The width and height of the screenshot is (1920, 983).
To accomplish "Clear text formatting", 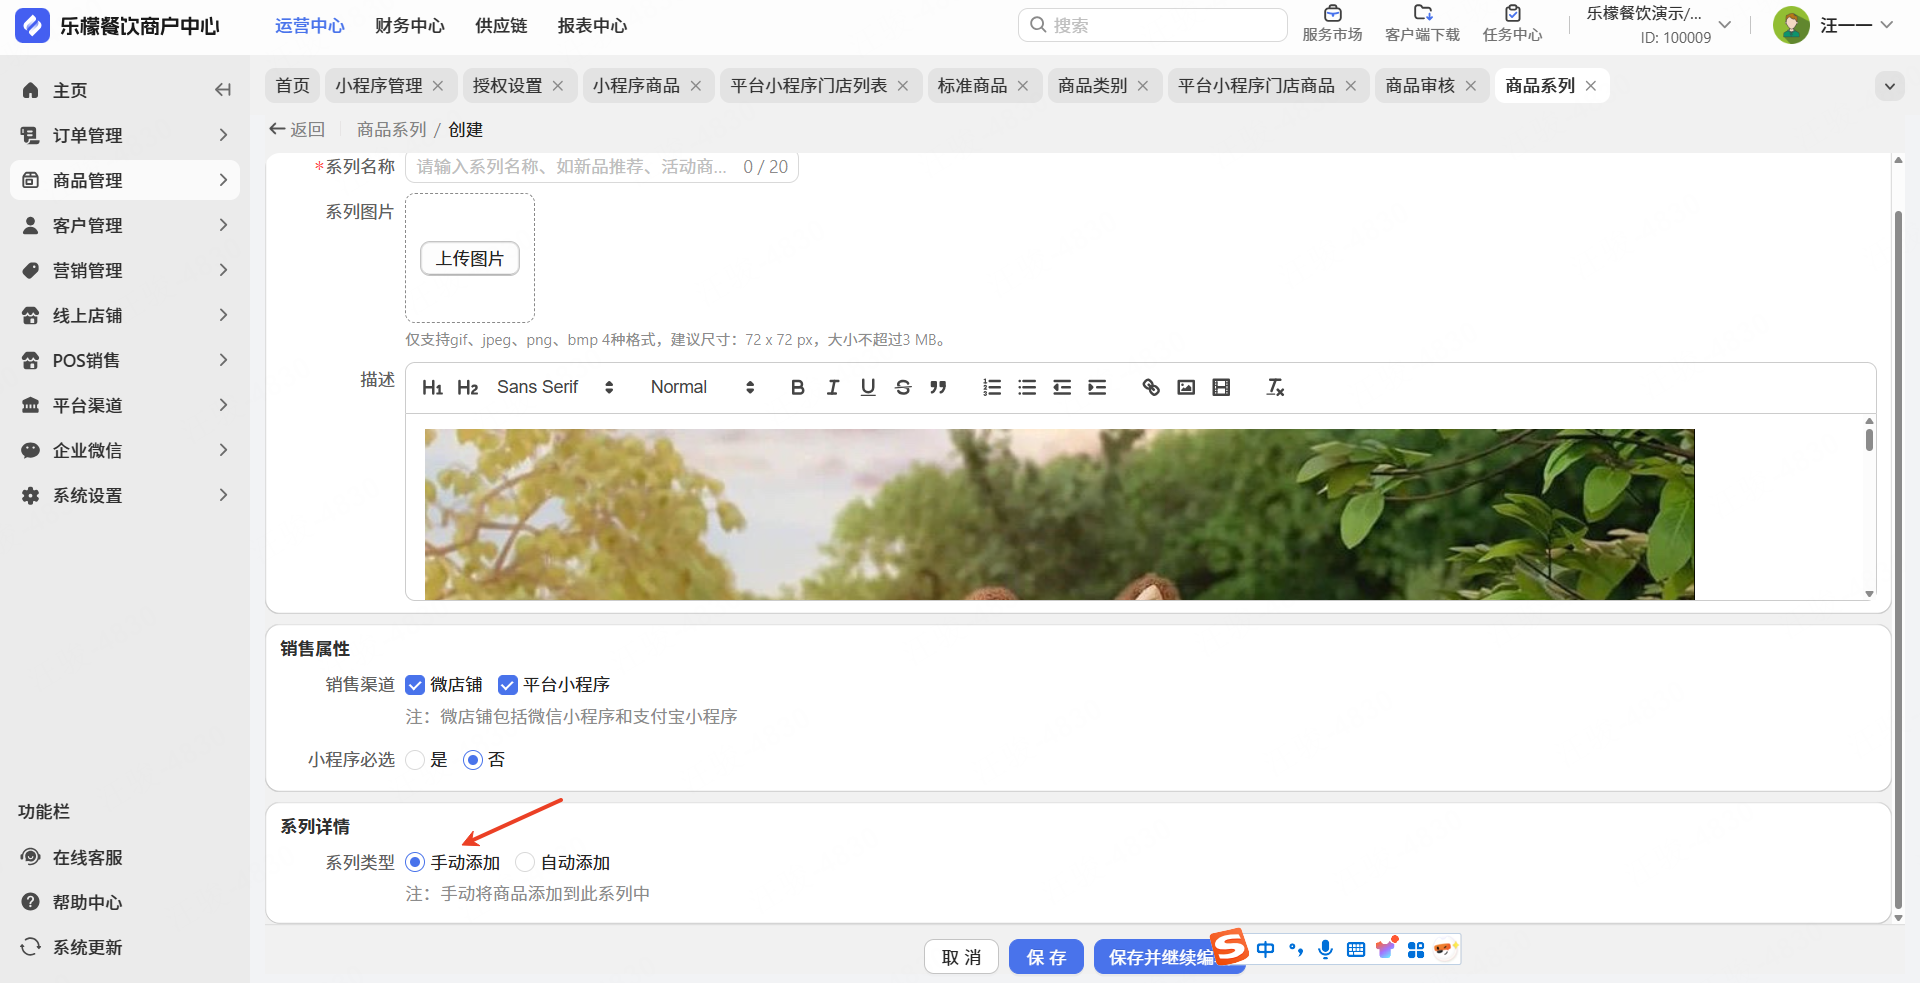I will coord(1275,388).
